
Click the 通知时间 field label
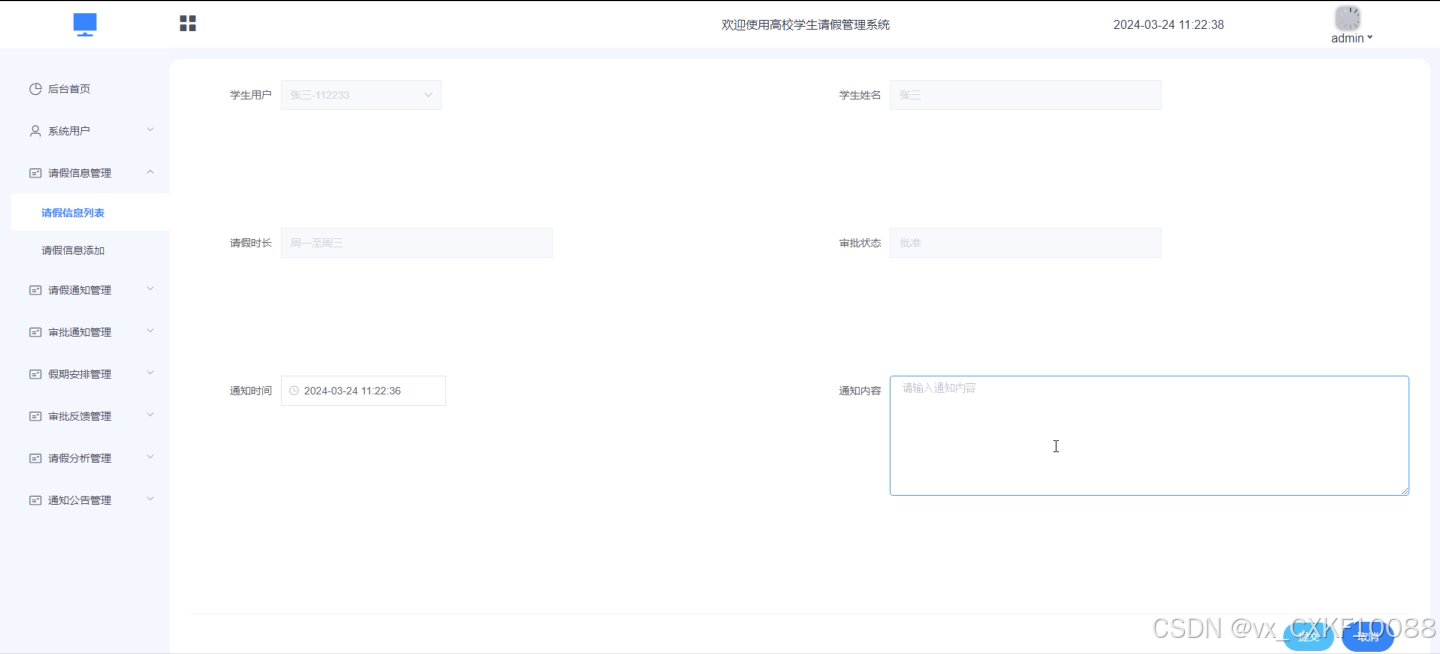[x=251, y=391]
